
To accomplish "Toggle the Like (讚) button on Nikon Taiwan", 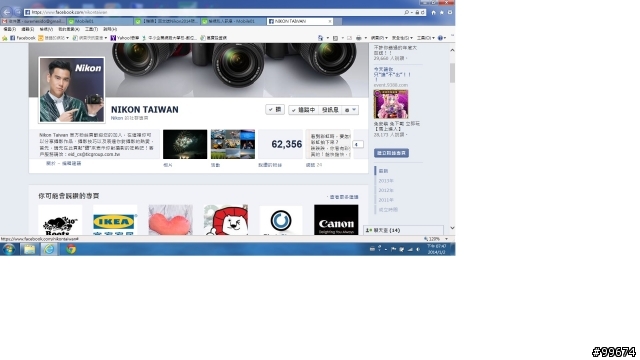I will click(275, 109).
